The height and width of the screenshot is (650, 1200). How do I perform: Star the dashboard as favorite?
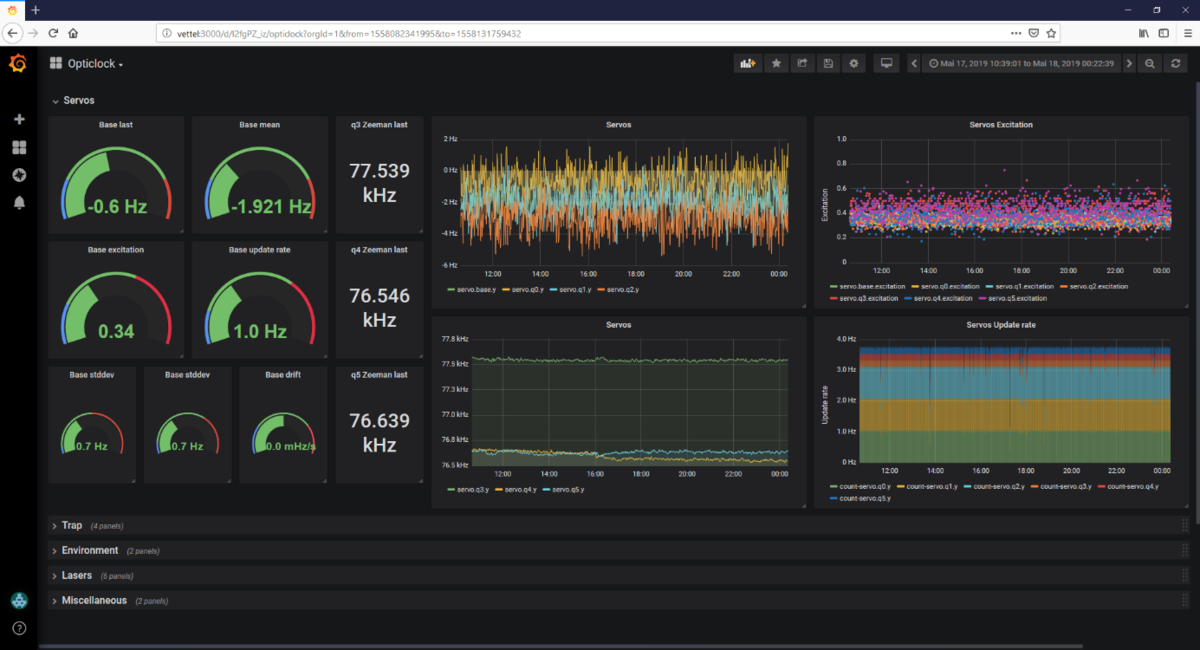(776, 64)
